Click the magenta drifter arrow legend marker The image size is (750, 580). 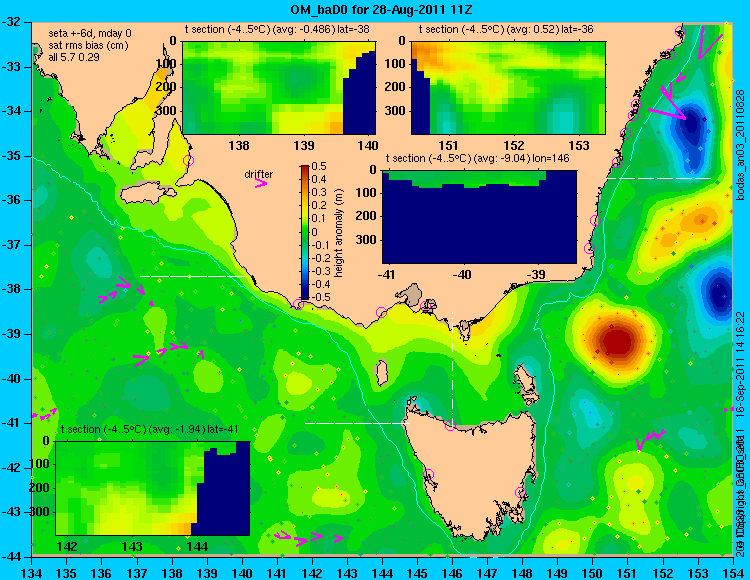click(261, 183)
